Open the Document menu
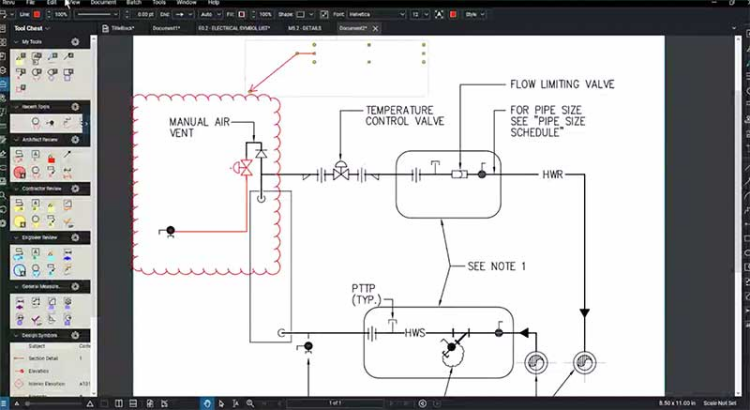Screen dimensions: 750x410 click(x=103, y=2)
